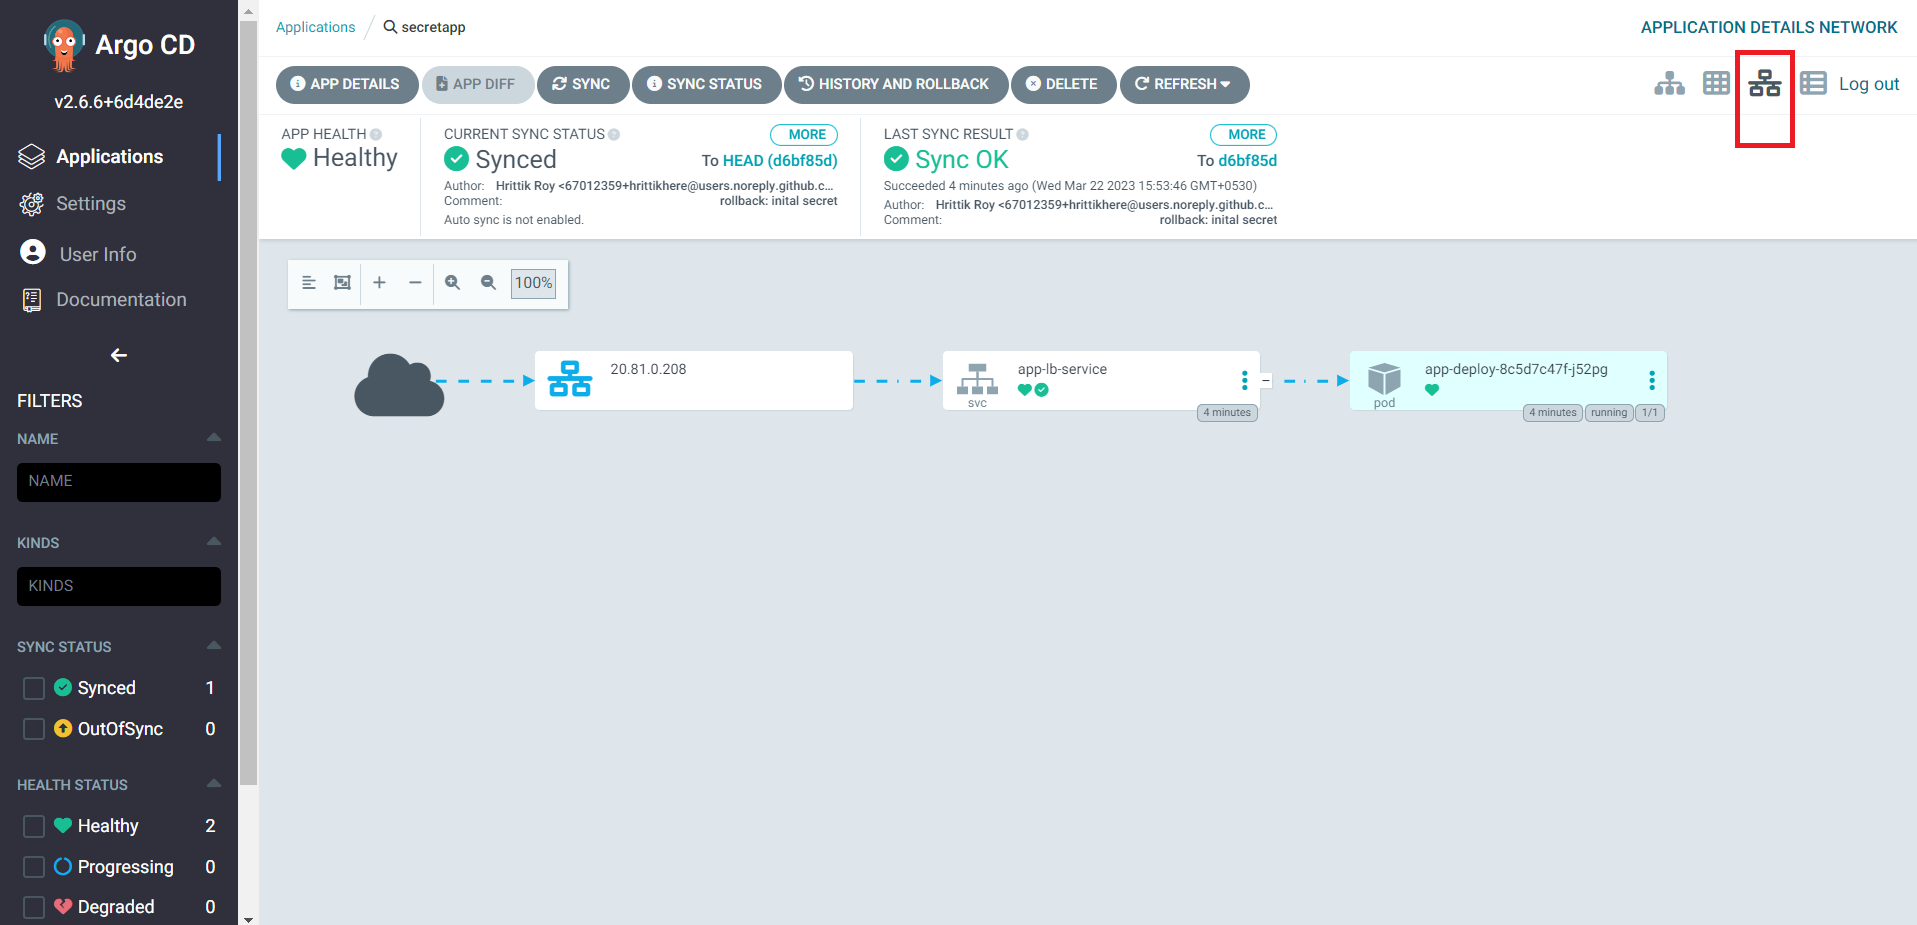Switch to the list view icon
Screen dimensions: 1917x925
click(1812, 84)
